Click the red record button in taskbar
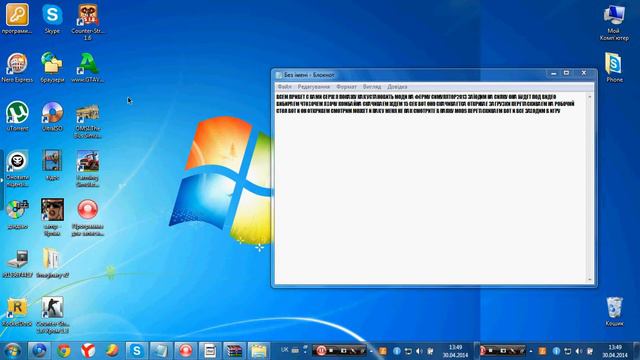This screenshot has height=360, width=640. pos(185,351)
